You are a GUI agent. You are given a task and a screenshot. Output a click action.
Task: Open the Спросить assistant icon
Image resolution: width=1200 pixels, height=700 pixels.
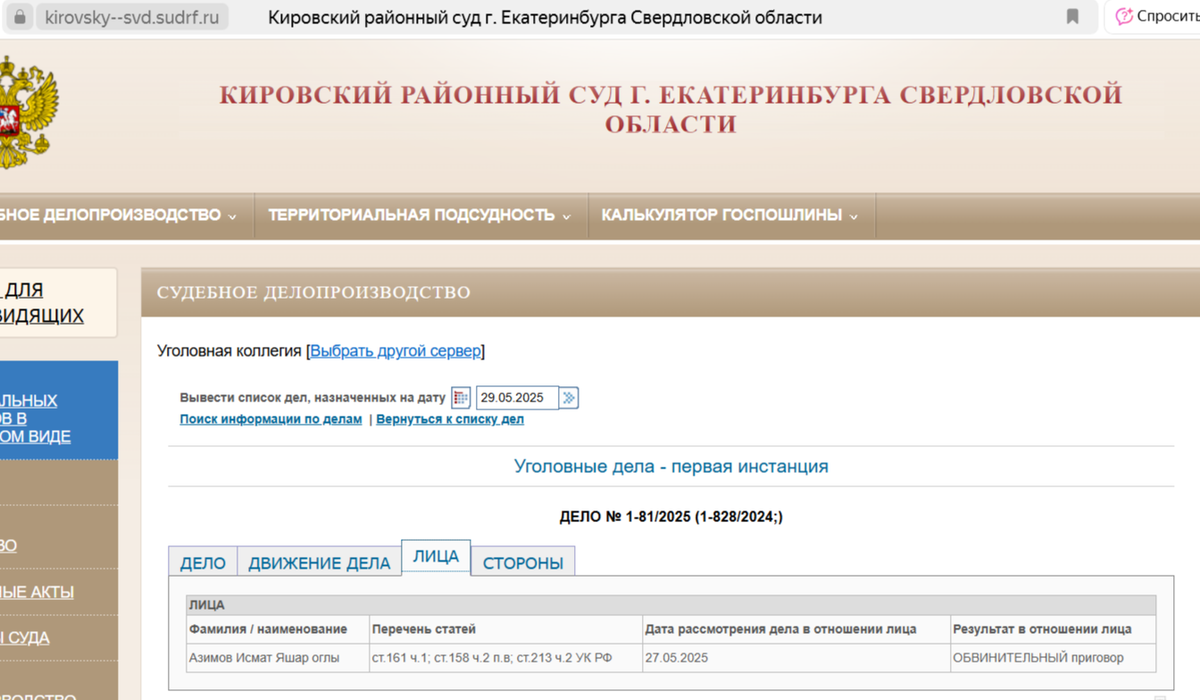(x=1126, y=16)
